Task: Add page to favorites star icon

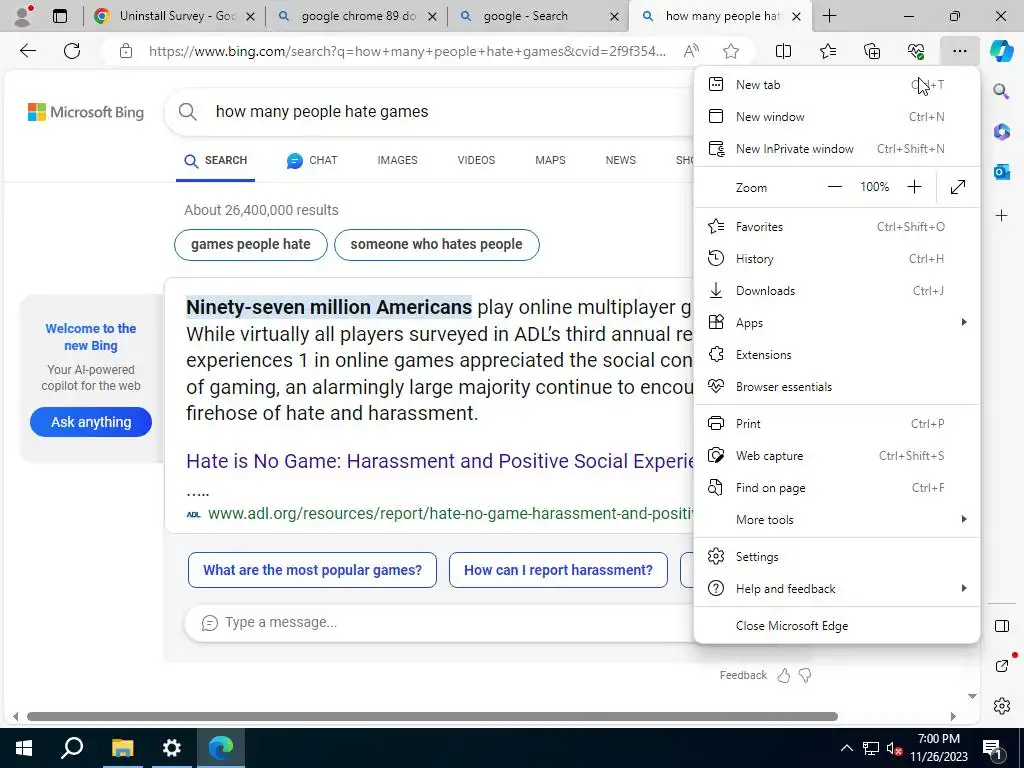Action: [x=731, y=51]
